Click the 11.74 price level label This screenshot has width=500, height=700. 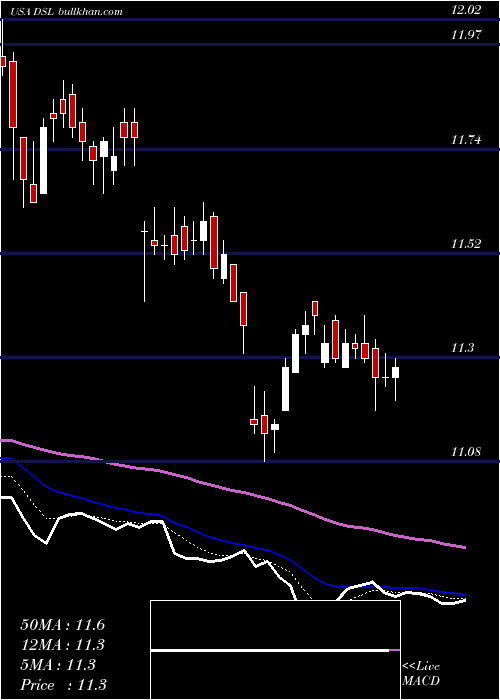(x=466, y=140)
